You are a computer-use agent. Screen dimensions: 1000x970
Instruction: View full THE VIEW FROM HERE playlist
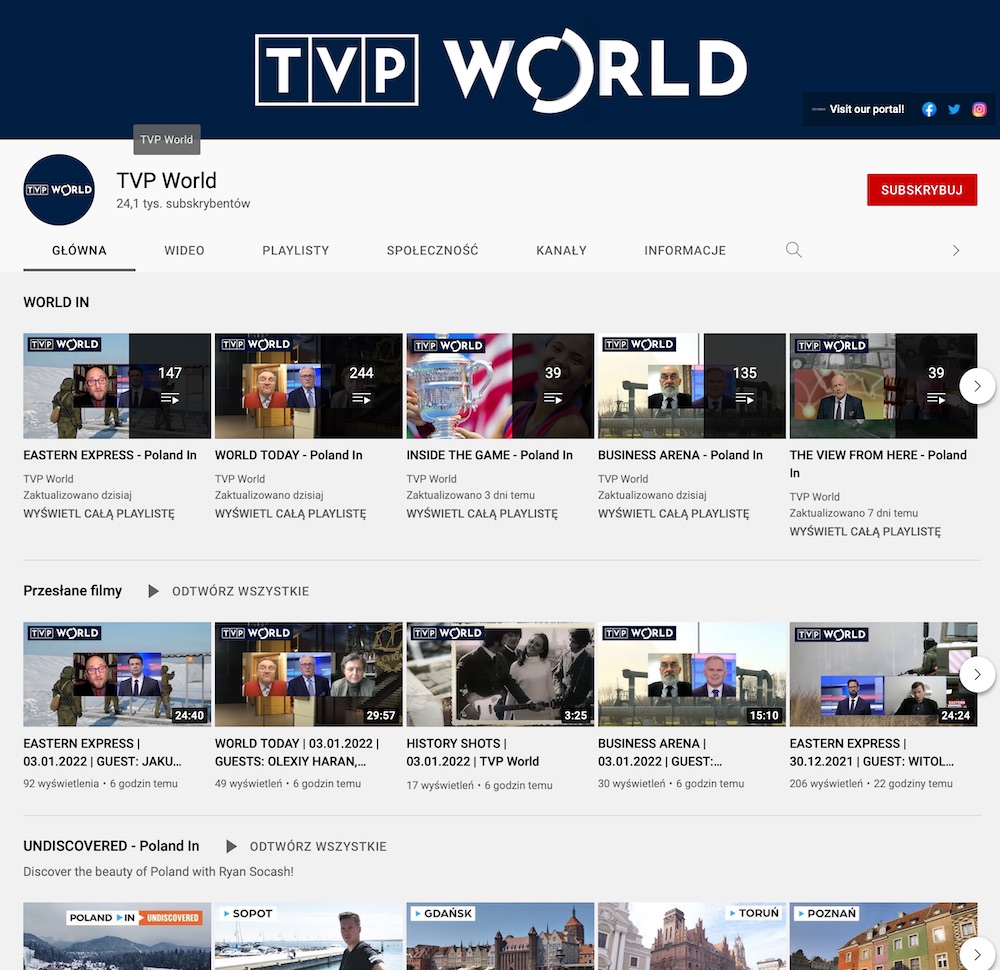pos(865,531)
